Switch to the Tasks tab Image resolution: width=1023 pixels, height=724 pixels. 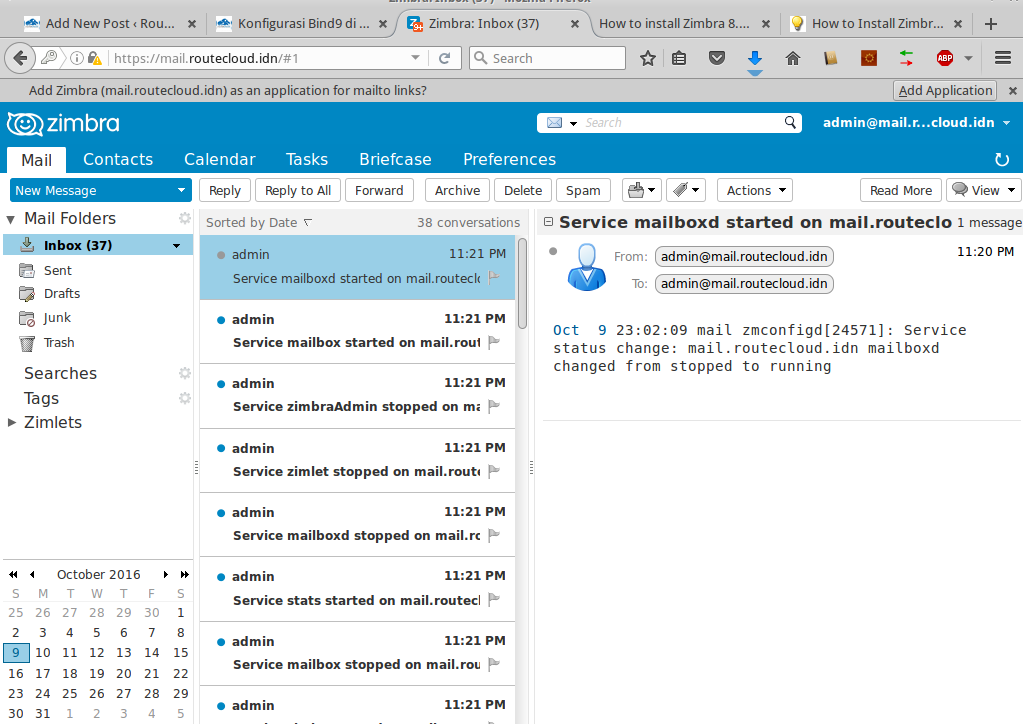click(307, 159)
